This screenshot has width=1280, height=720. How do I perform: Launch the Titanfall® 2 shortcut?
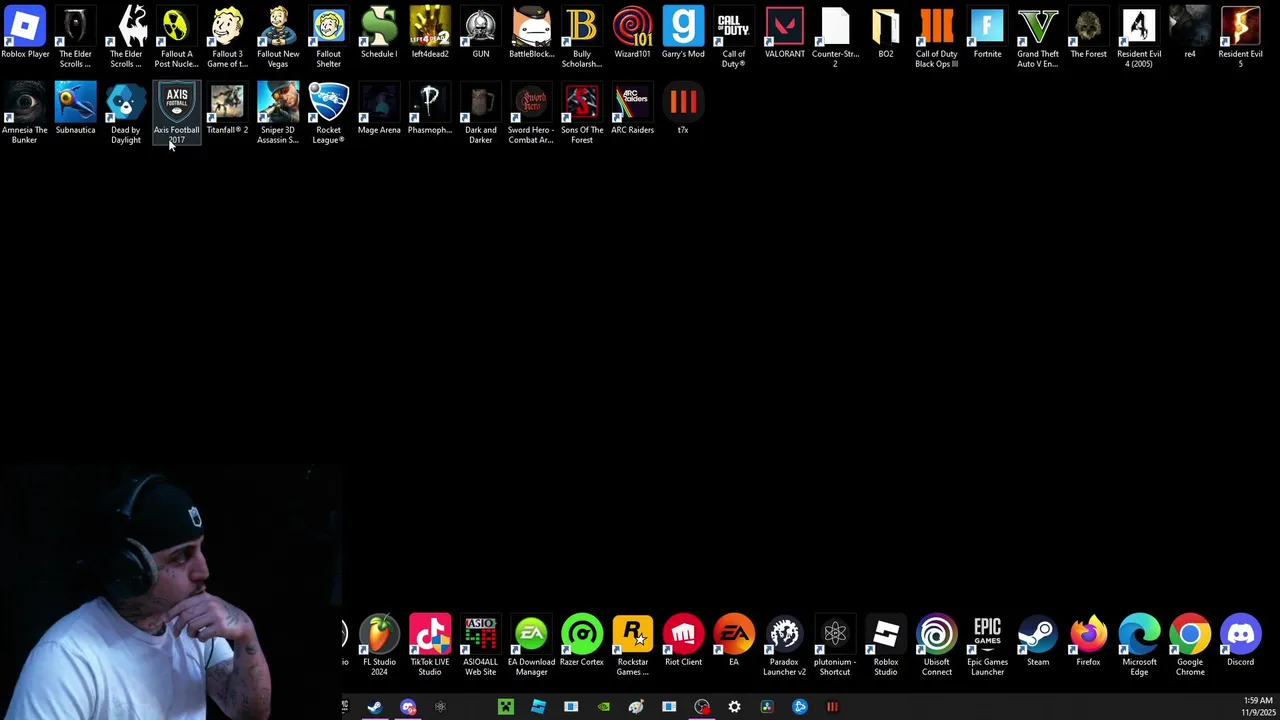pos(227,110)
